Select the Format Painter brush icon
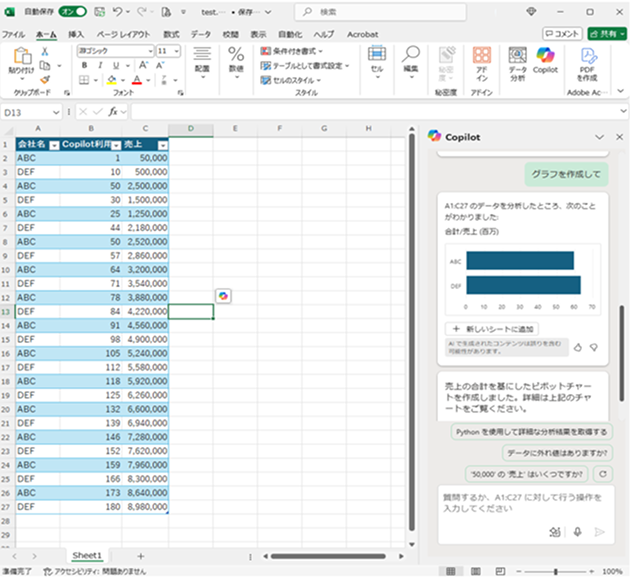This screenshot has height=578, width=630. pyautogui.click(x=45, y=80)
